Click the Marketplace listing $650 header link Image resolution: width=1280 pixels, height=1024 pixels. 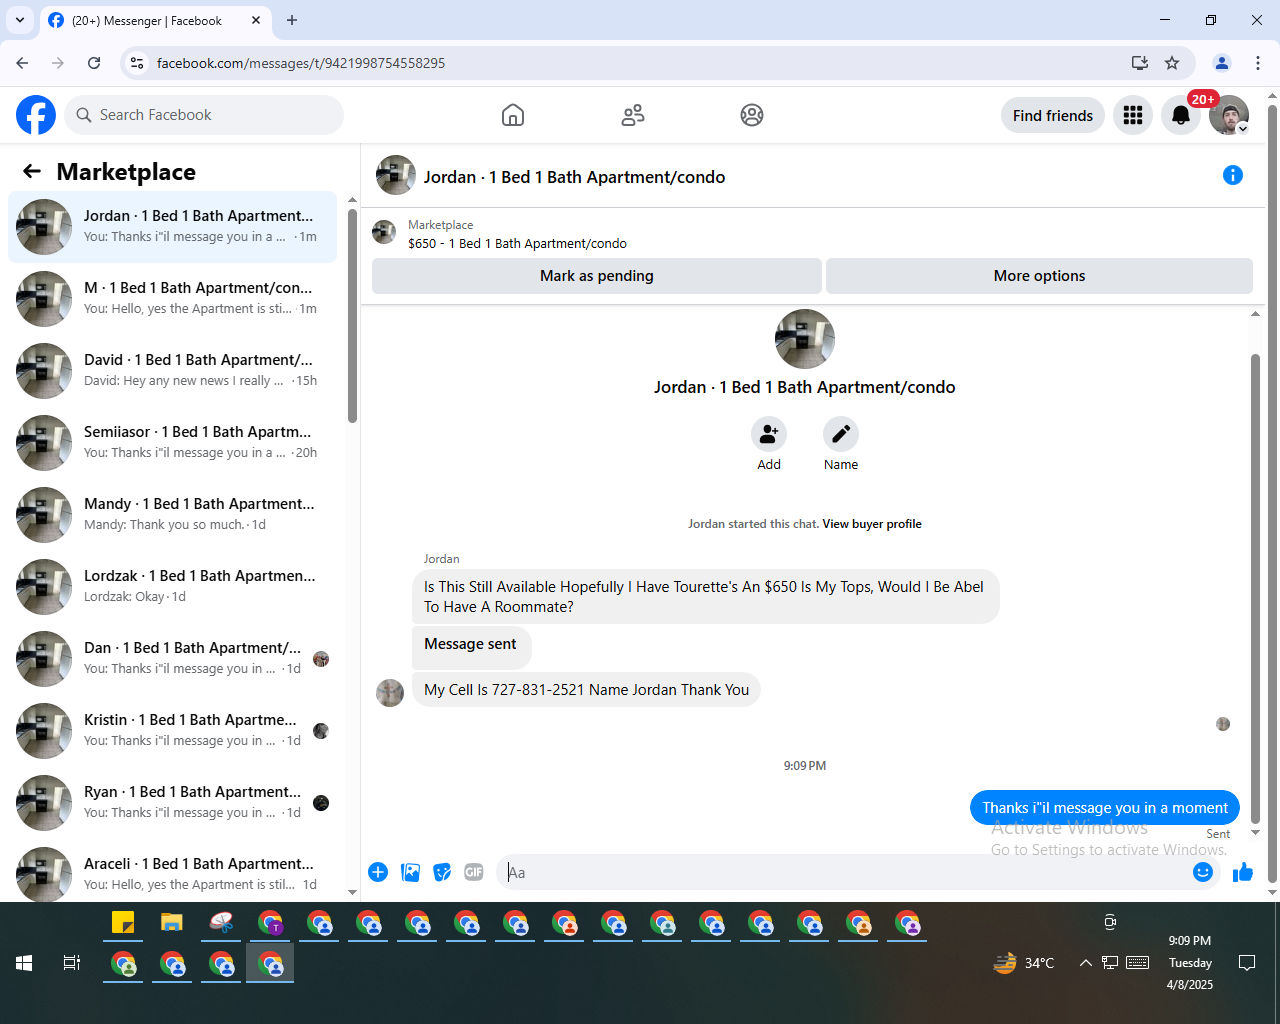tap(517, 243)
